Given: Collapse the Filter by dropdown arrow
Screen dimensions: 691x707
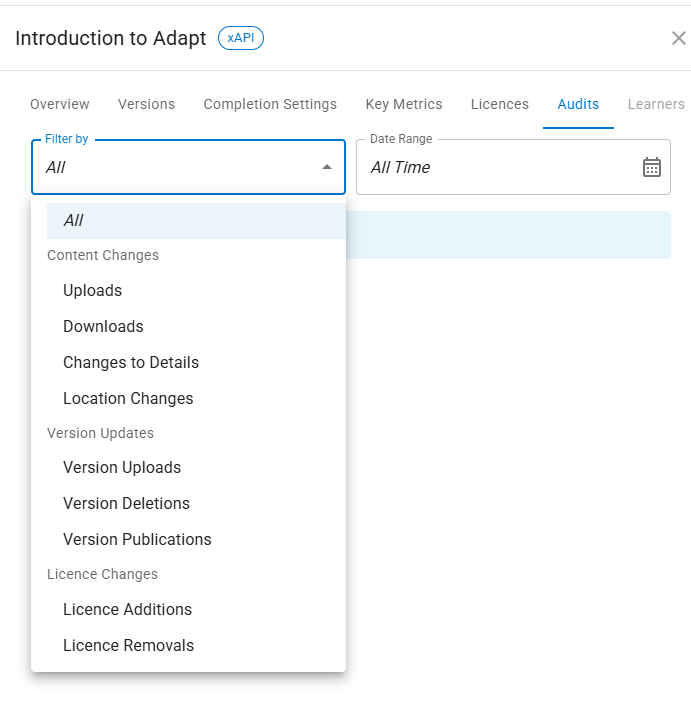Looking at the screenshot, I should 327,167.
